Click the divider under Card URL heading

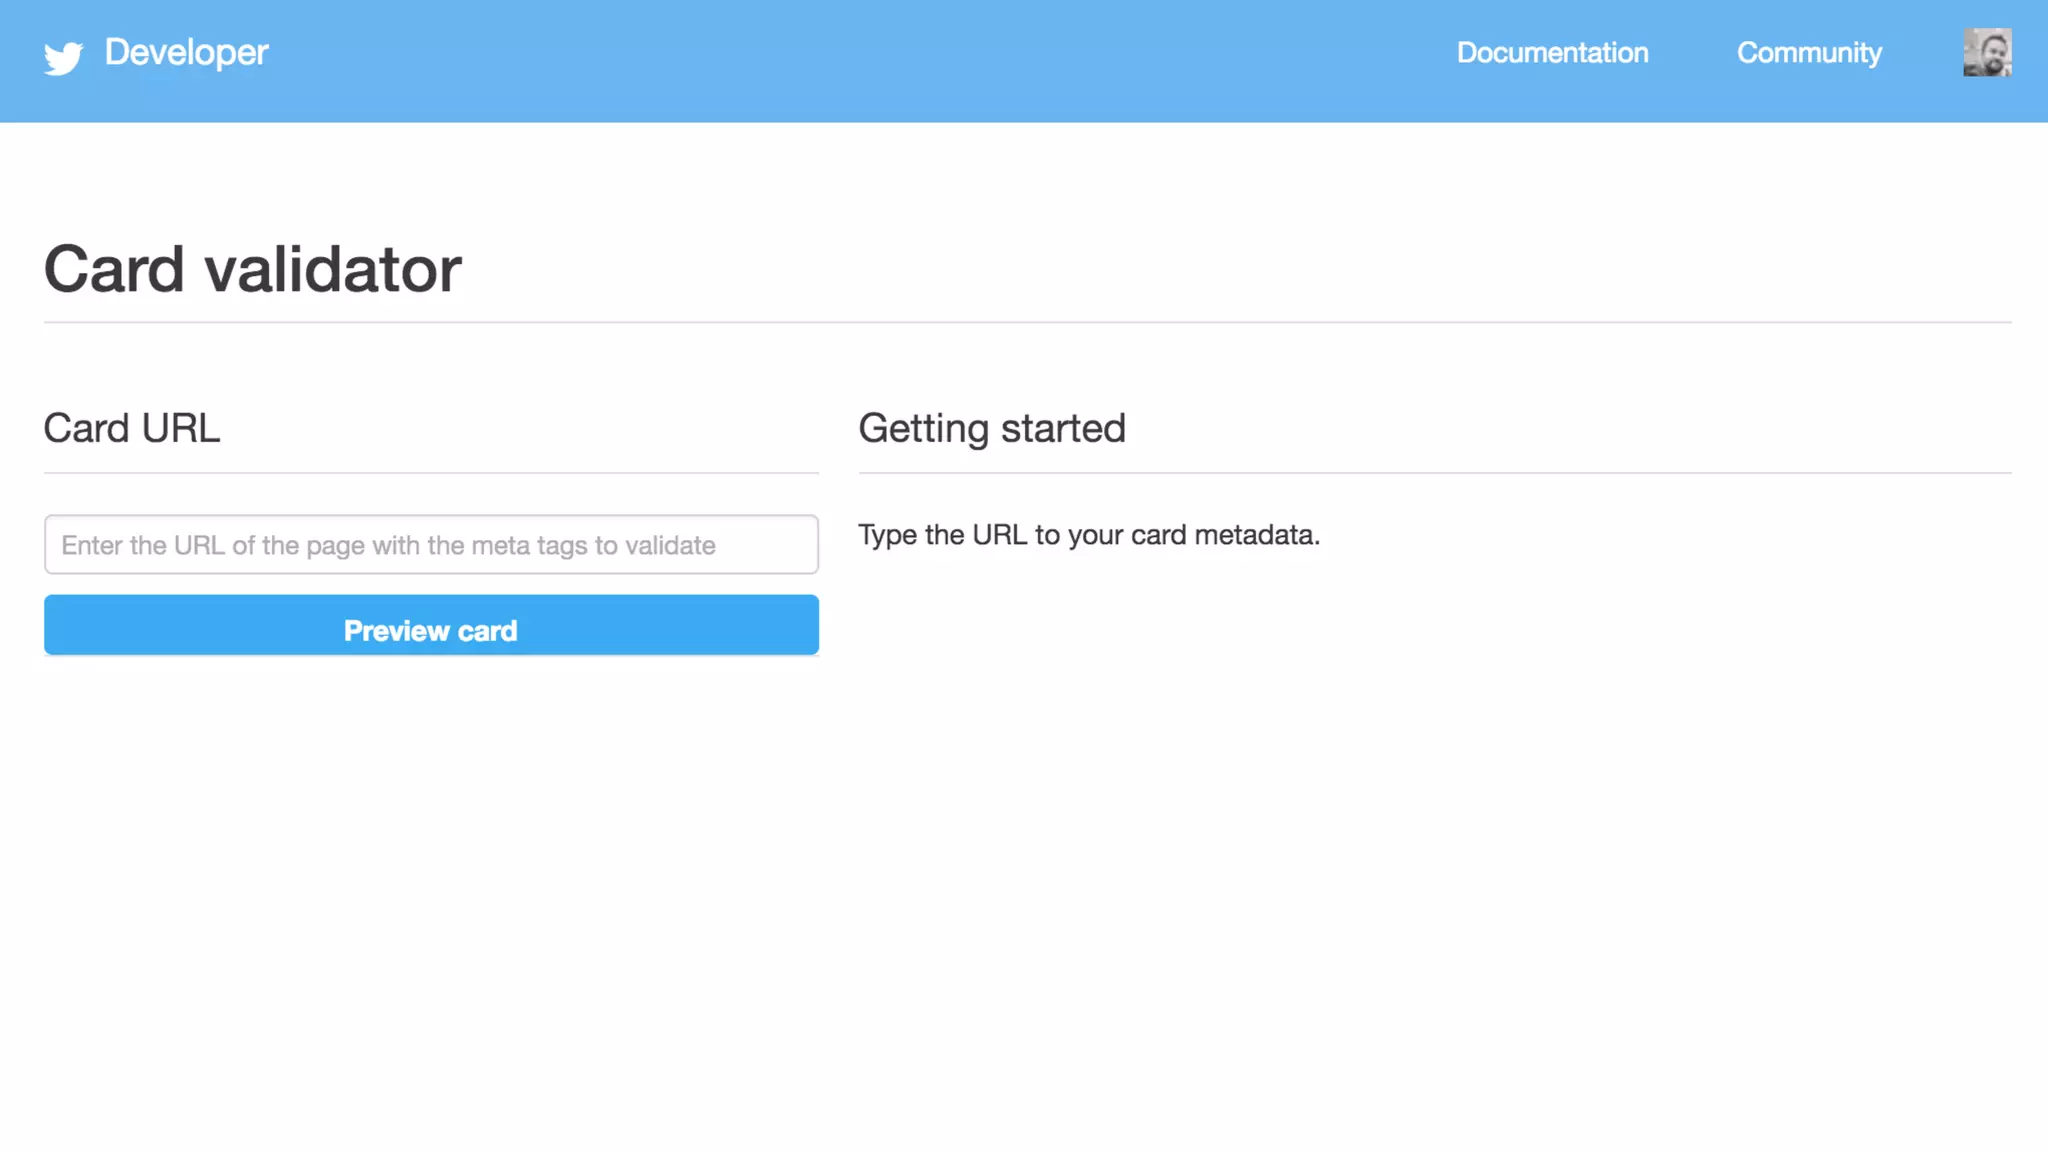pos(431,473)
